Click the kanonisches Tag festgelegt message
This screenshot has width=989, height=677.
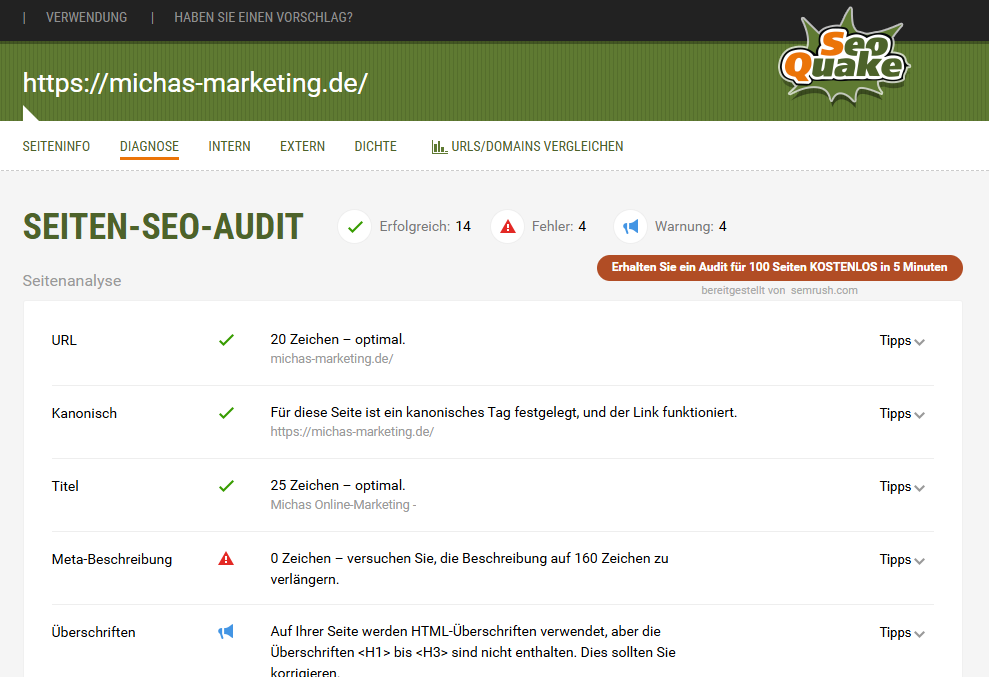click(504, 413)
